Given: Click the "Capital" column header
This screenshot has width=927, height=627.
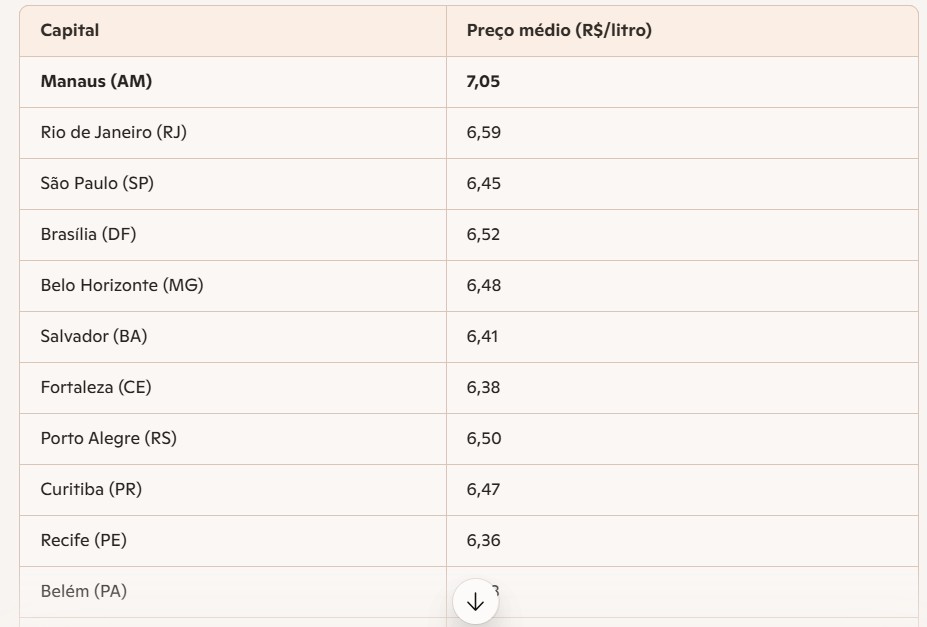Looking at the screenshot, I should point(70,31).
